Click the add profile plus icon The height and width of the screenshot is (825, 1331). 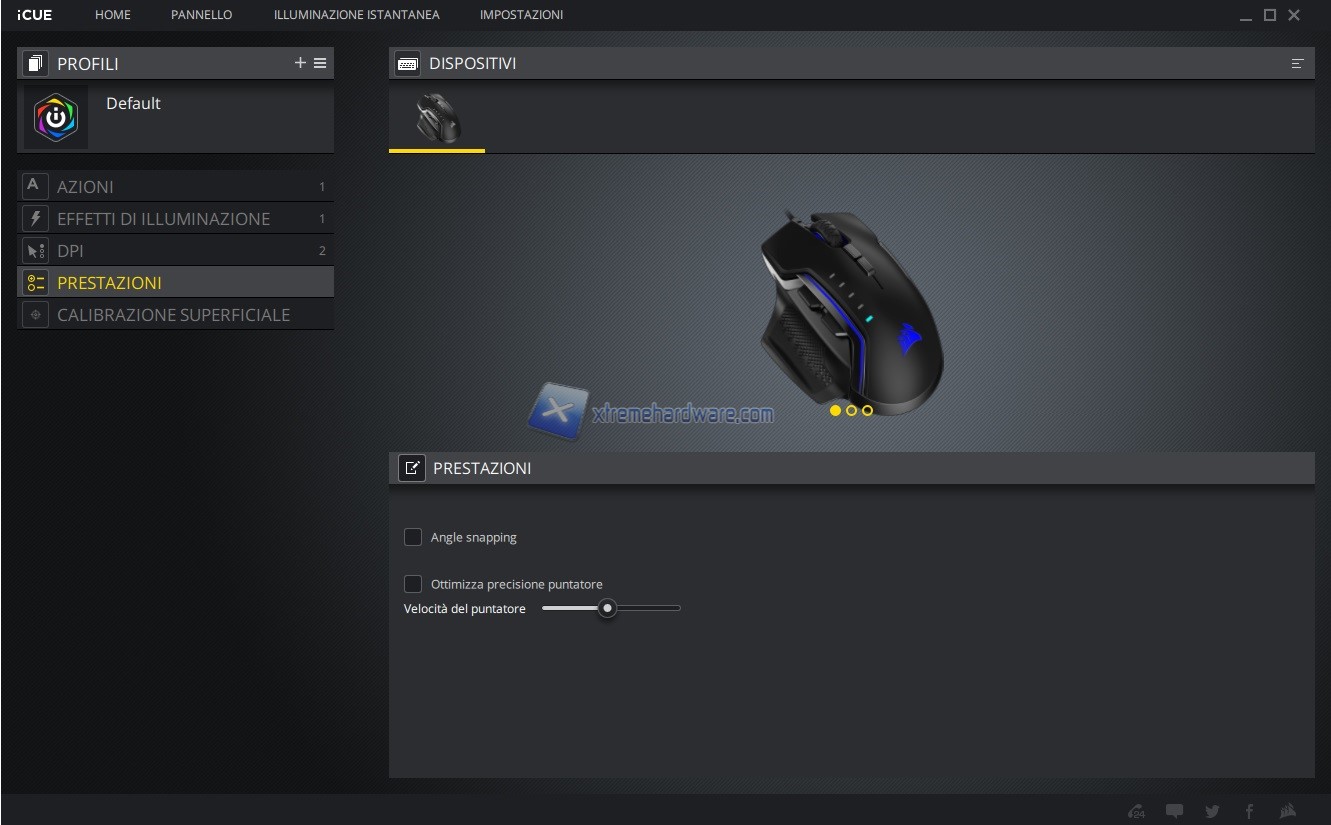pos(300,63)
